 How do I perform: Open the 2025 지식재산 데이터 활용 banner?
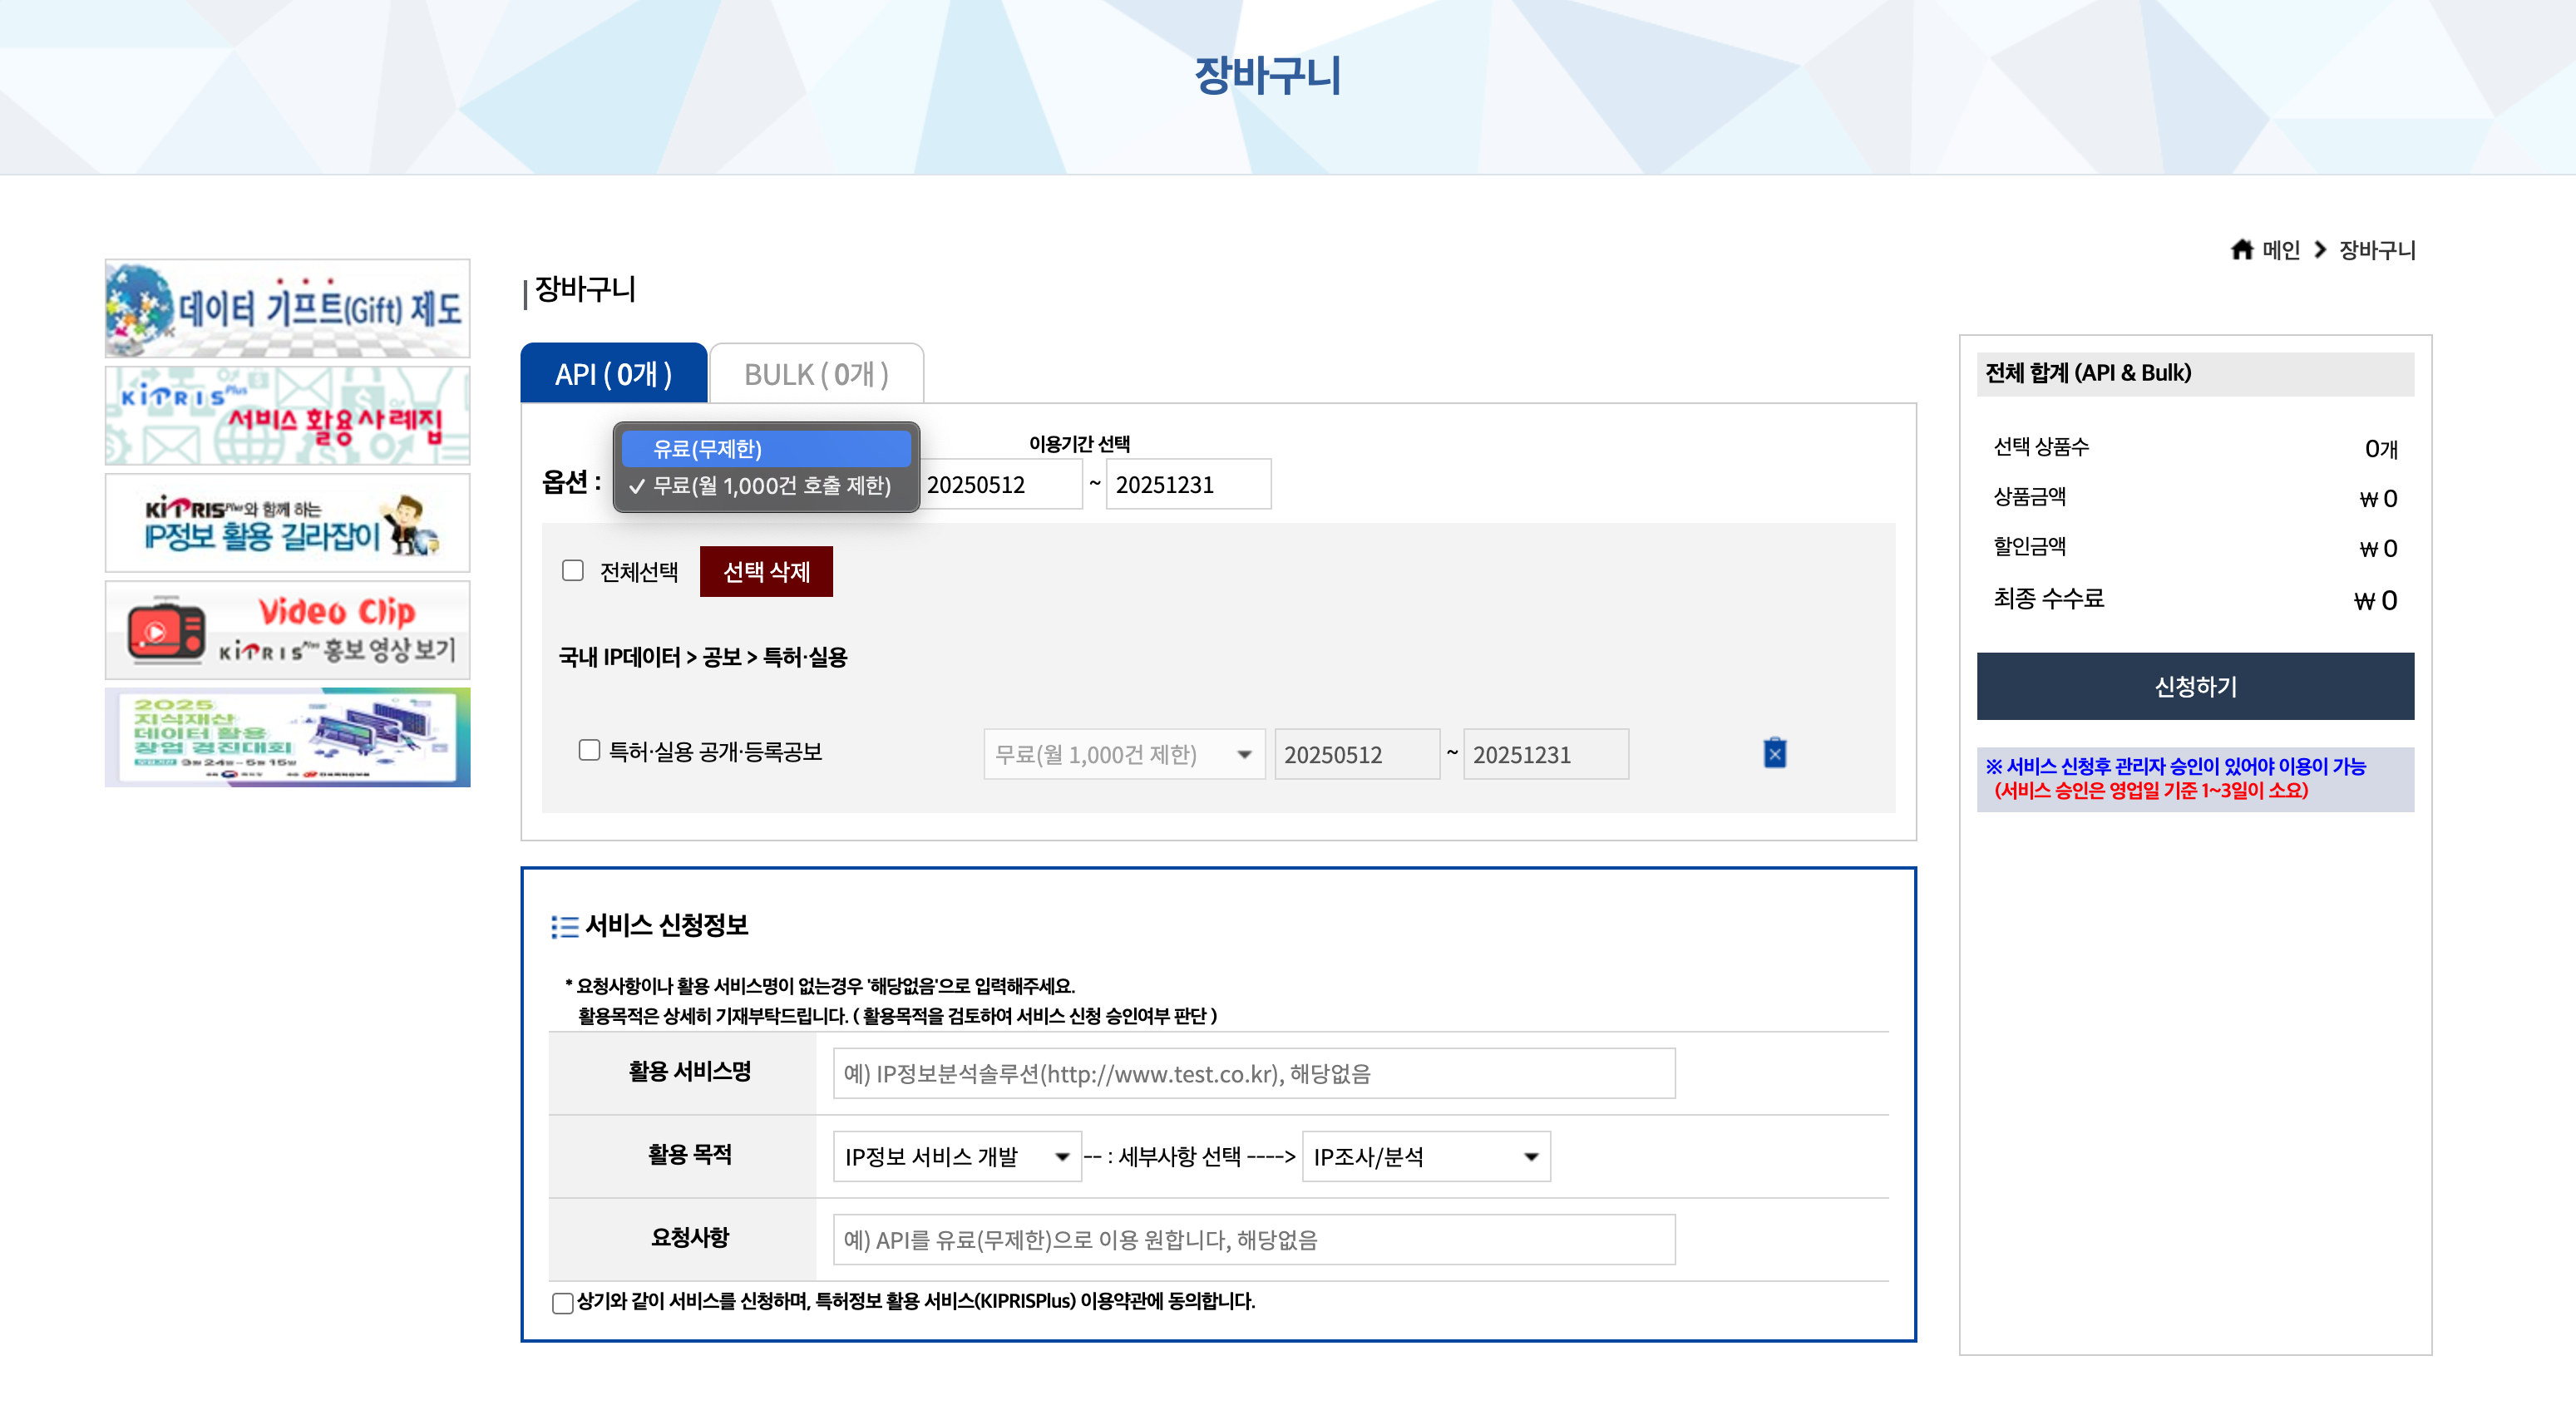tap(287, 737)
